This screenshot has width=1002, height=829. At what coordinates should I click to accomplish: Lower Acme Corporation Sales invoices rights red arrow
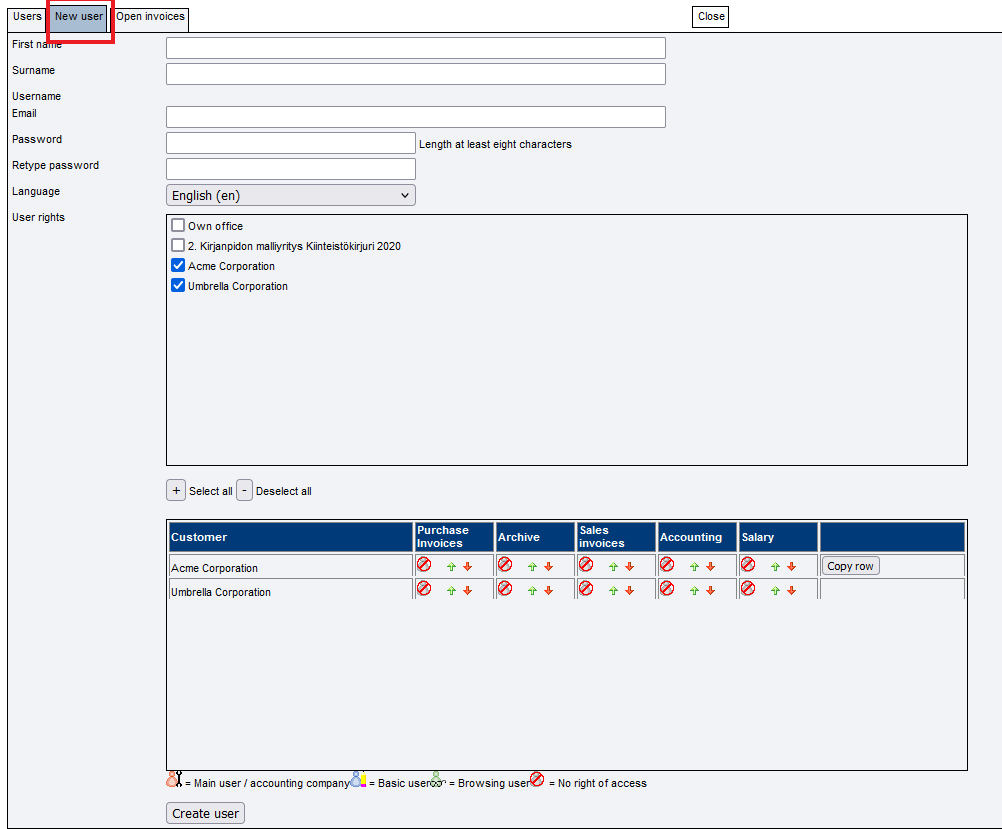point(629,567)
